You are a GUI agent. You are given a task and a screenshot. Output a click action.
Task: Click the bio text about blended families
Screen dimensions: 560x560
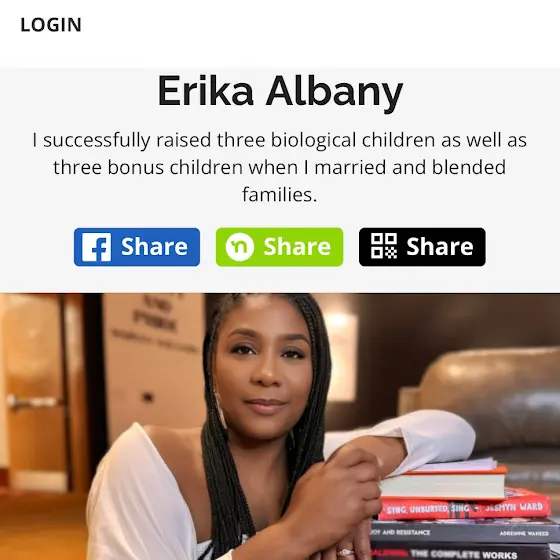point(280,167)
